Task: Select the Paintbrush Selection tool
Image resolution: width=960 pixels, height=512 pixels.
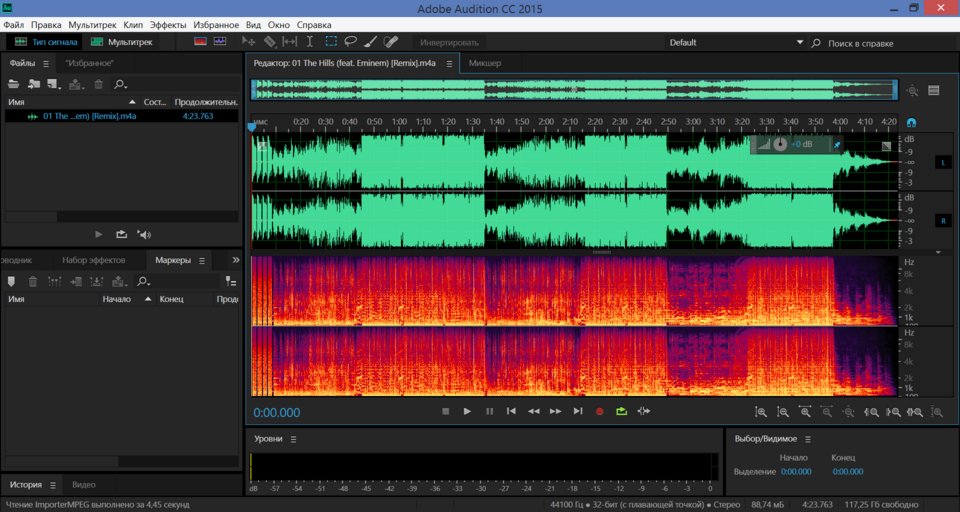Action: point(370,42)
